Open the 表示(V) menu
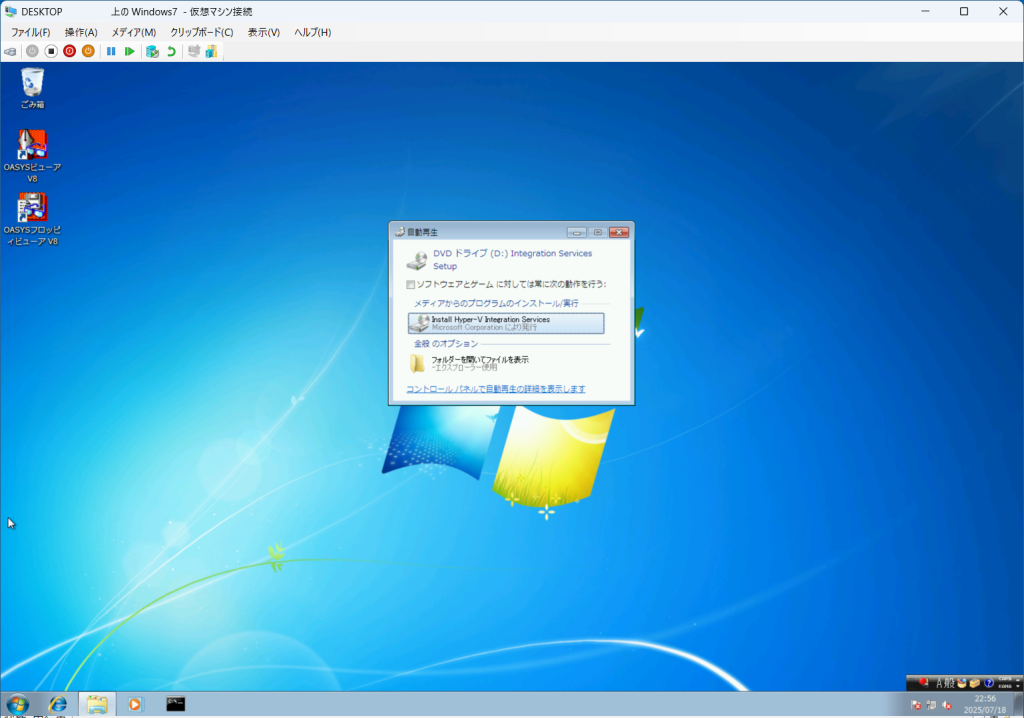Image resolution: width=1024 pixels, height=718 pixels. (263, 32)
